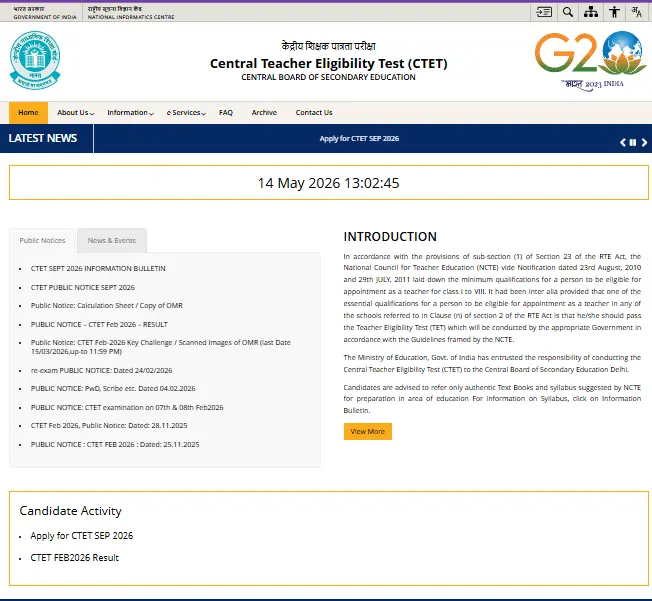Open PUBLIC NOTICE – CTET Feb 2026 – RESULT
Viewport: 652px width, 601px height.
(99, 324)
